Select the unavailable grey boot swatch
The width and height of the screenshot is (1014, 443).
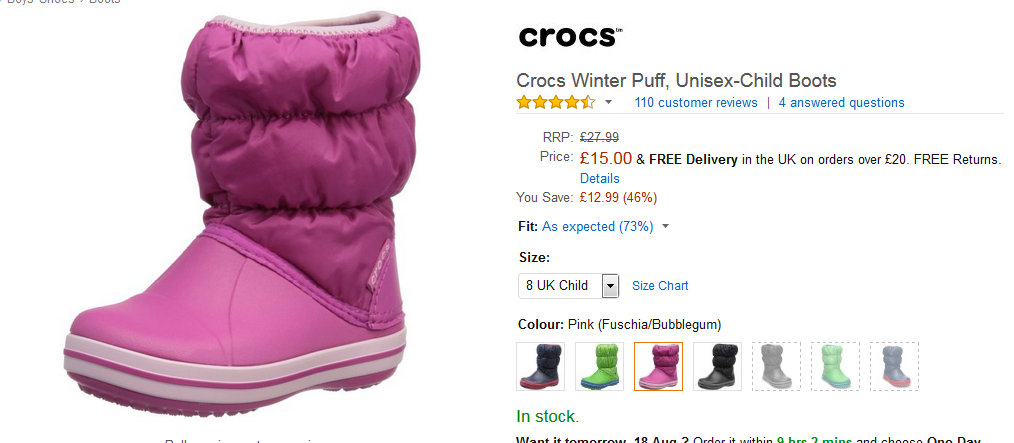tap(776, 367)
